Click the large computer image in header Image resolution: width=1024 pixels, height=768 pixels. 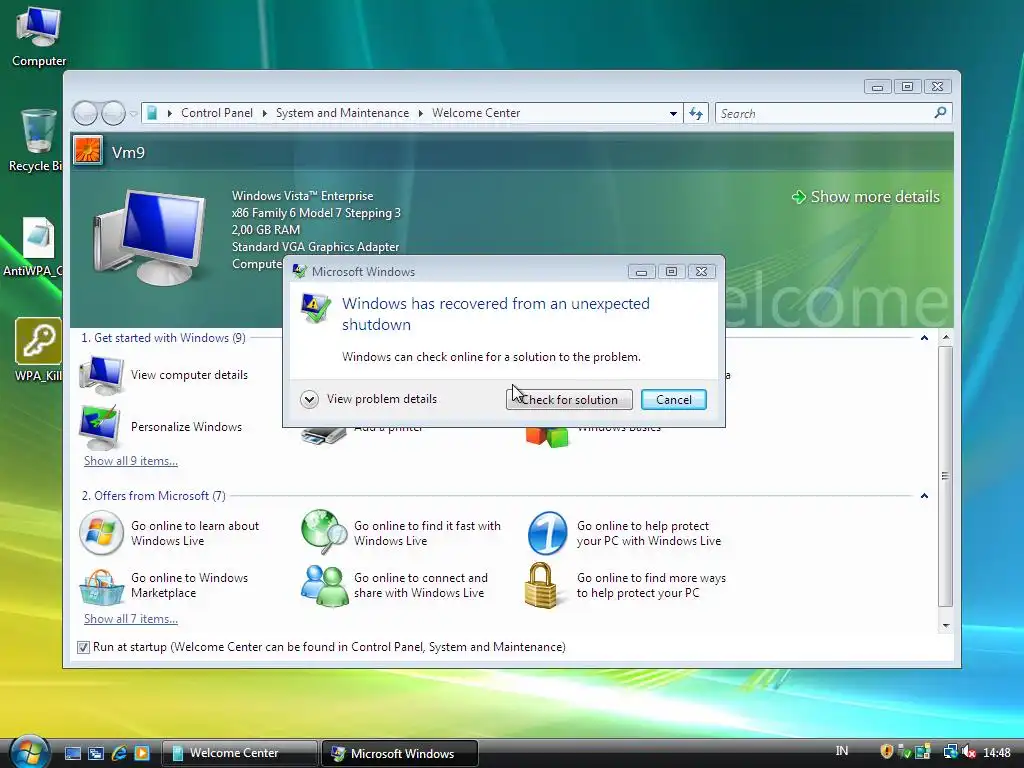tap(150, 236)
